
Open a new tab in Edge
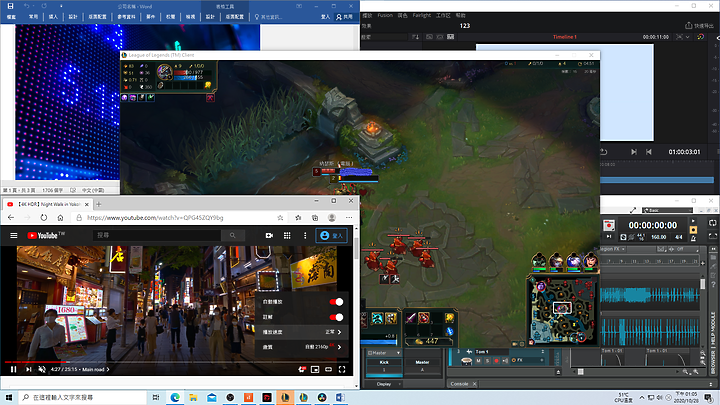(x=98, y=204)
